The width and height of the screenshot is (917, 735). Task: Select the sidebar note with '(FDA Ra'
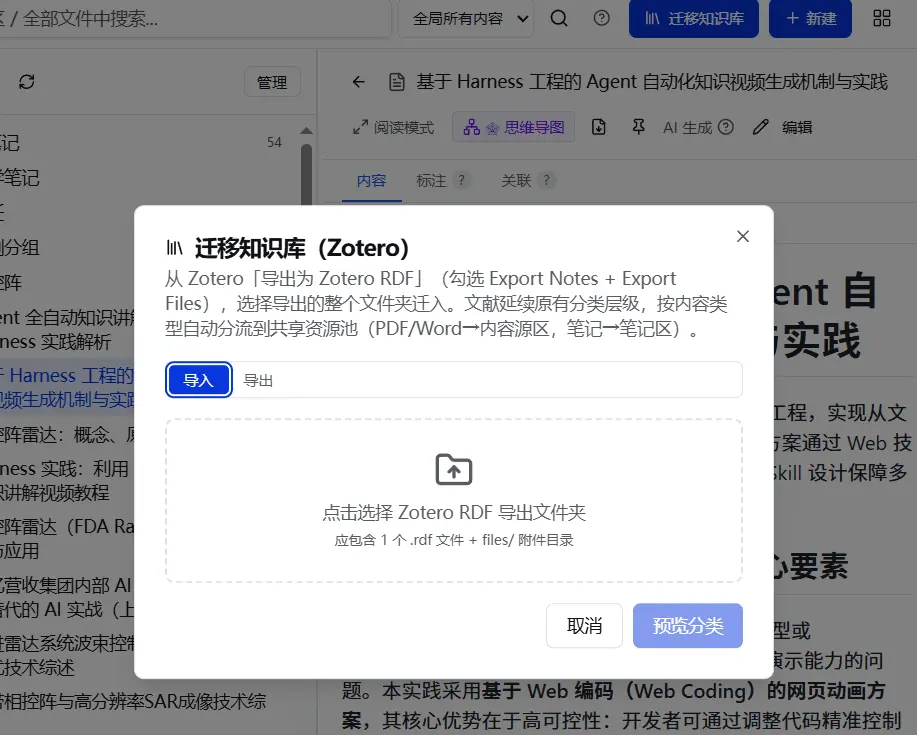pos(67,539)
